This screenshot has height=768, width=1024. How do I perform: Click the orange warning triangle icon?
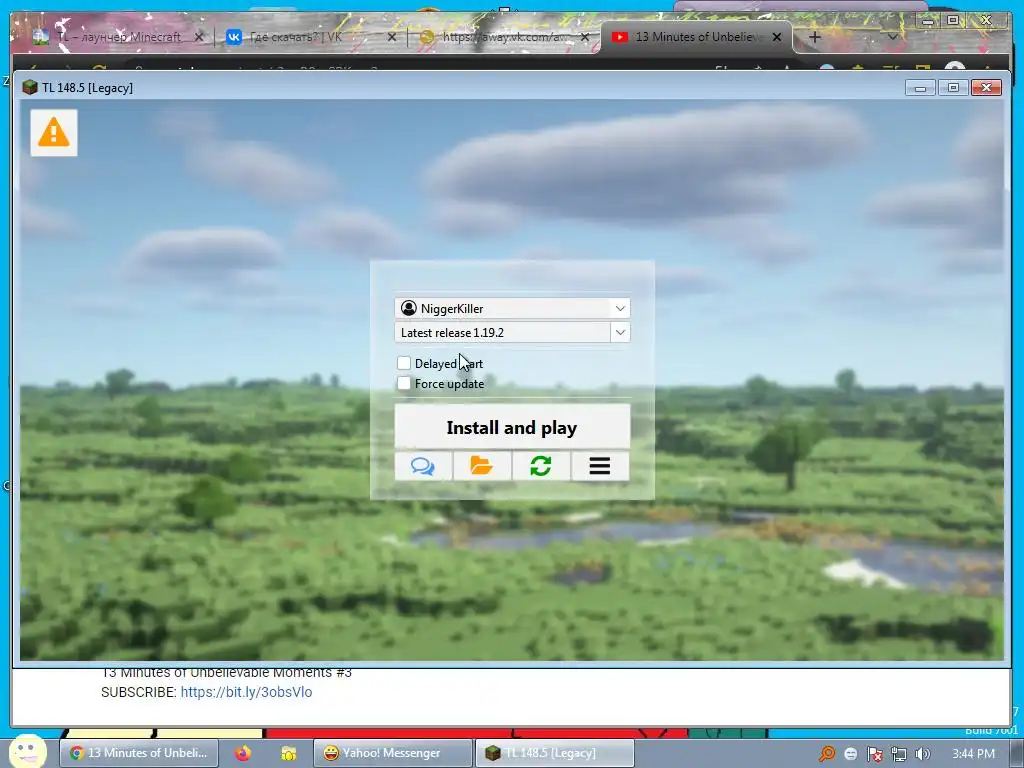(54, 133)
